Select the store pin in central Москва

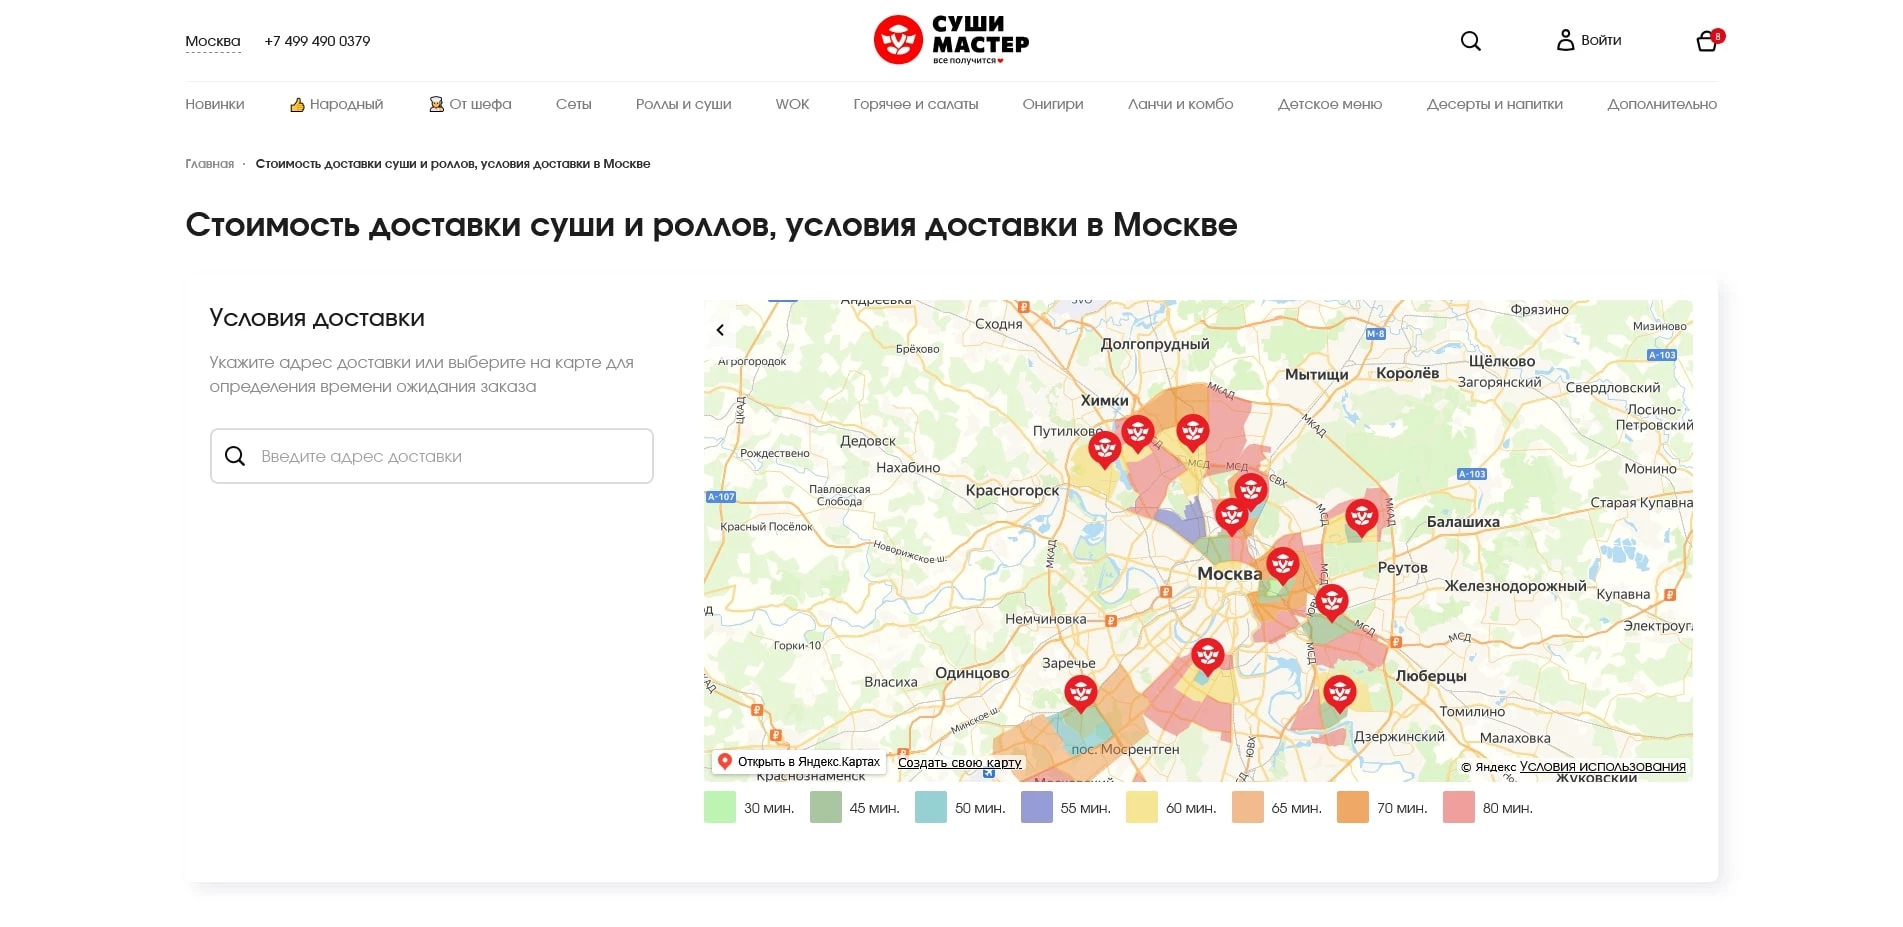[1282, 563]
